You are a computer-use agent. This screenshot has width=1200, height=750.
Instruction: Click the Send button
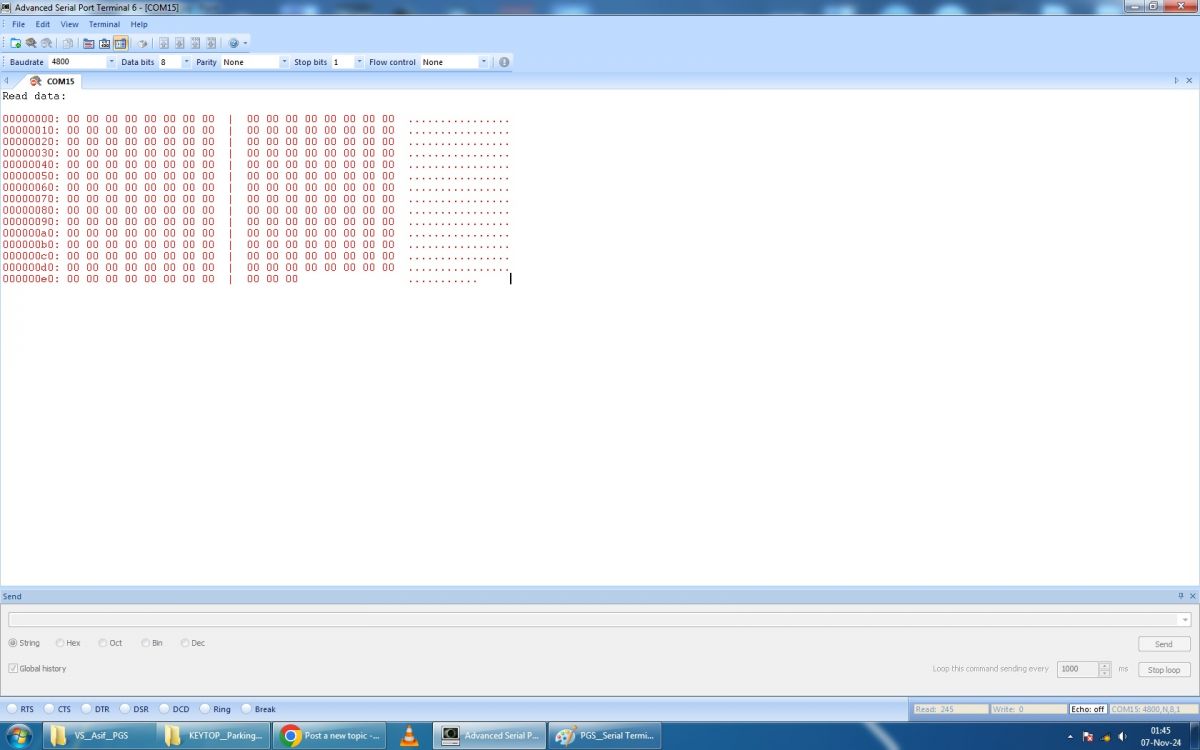(1164, 644)
